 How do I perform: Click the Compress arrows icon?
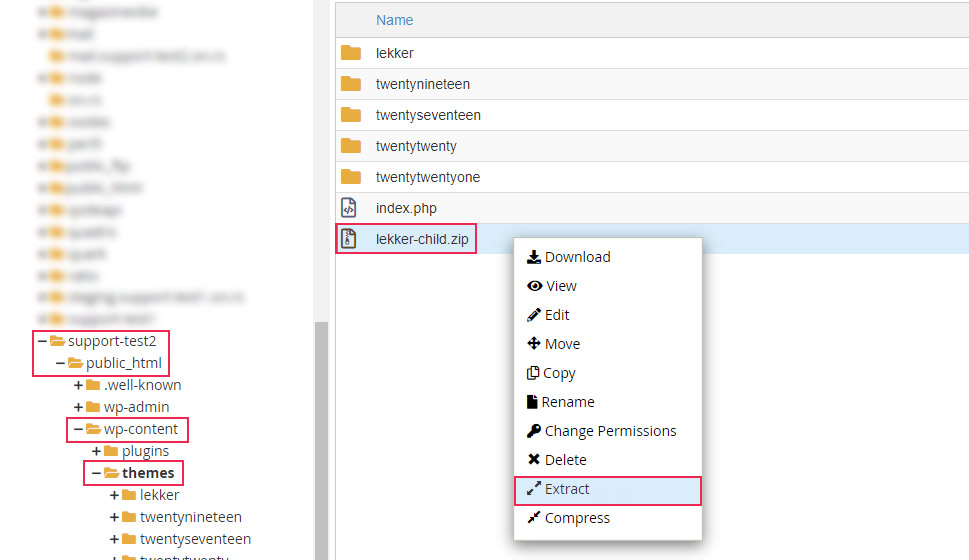(x=533, y=517)
